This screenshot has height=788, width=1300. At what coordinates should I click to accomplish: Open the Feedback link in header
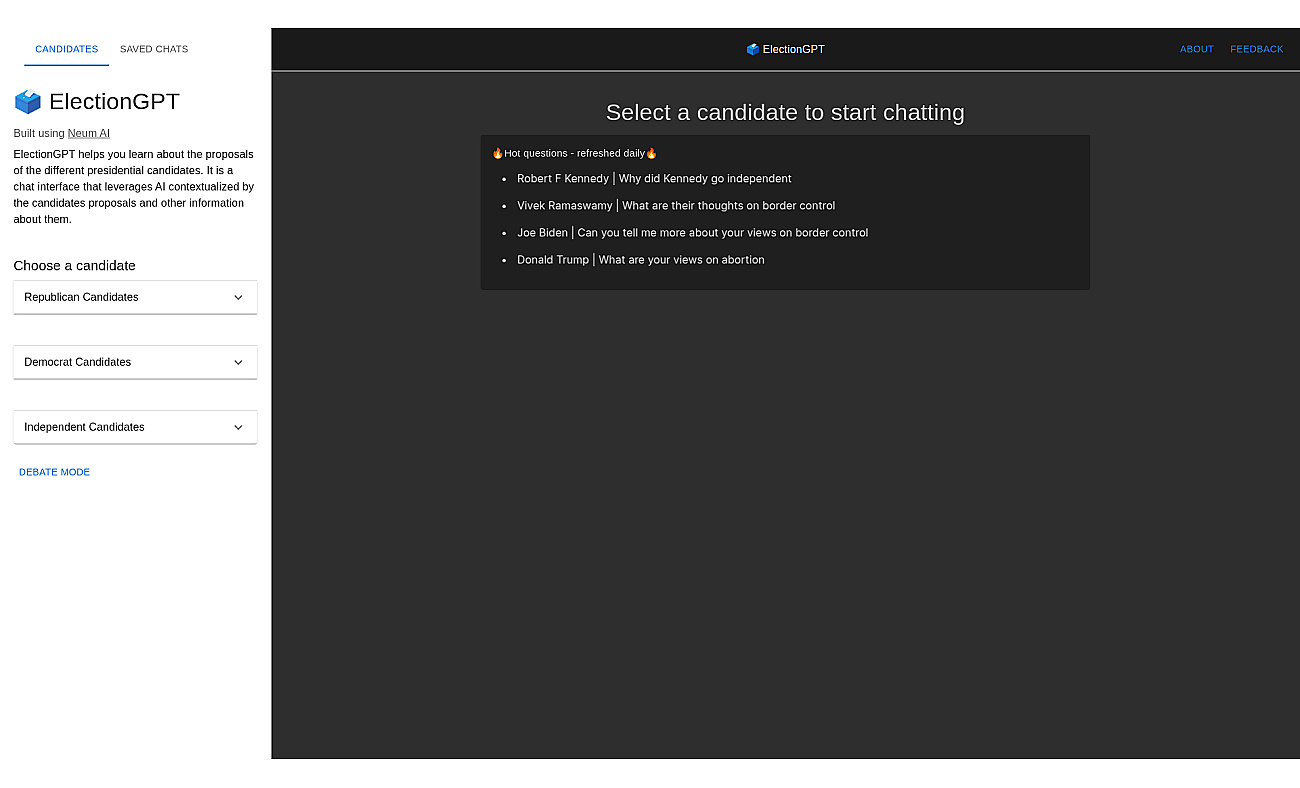point(1256,49)
